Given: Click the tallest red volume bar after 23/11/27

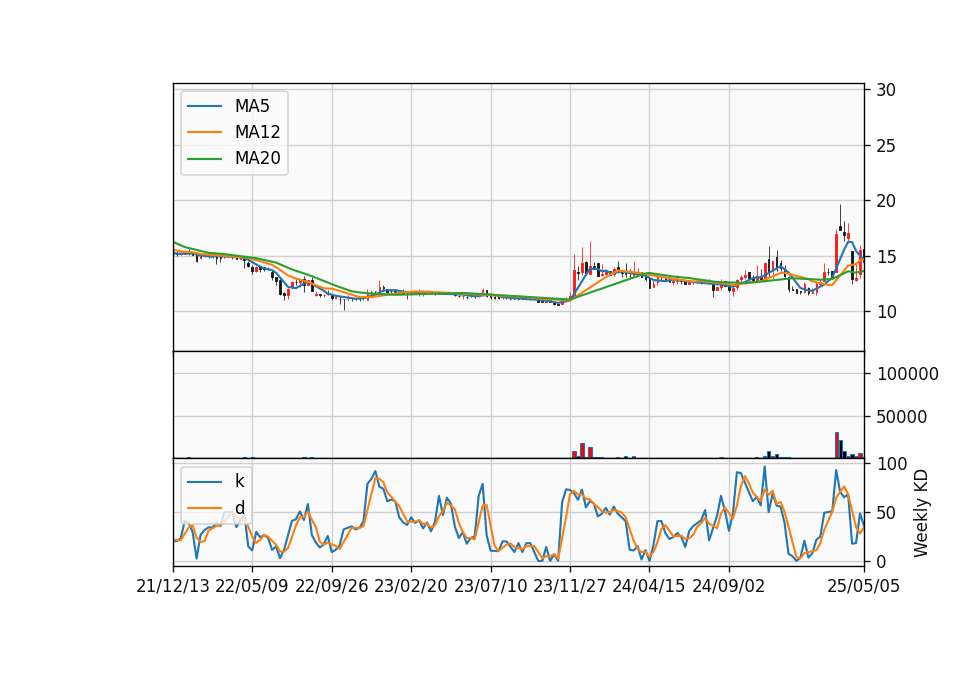Looking at the screenshot, I should 582,451.
